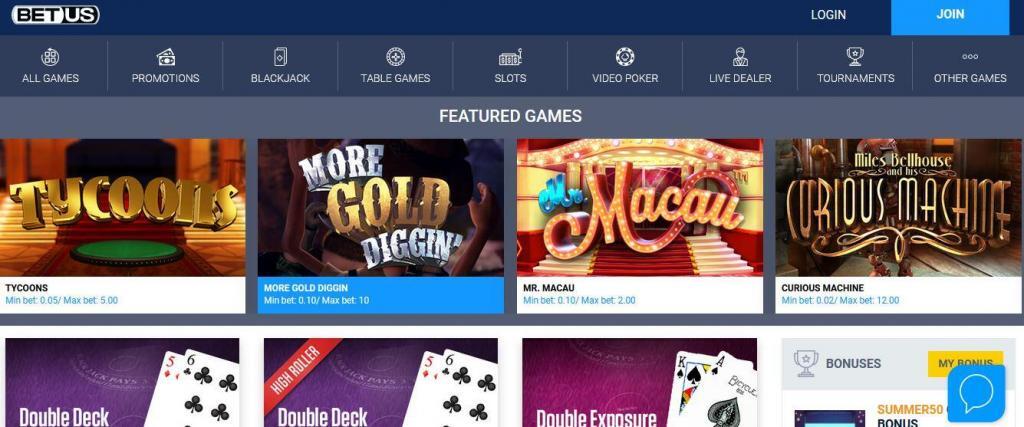
Task: Open Tournaments trophy icon
Action: point(855,57)
